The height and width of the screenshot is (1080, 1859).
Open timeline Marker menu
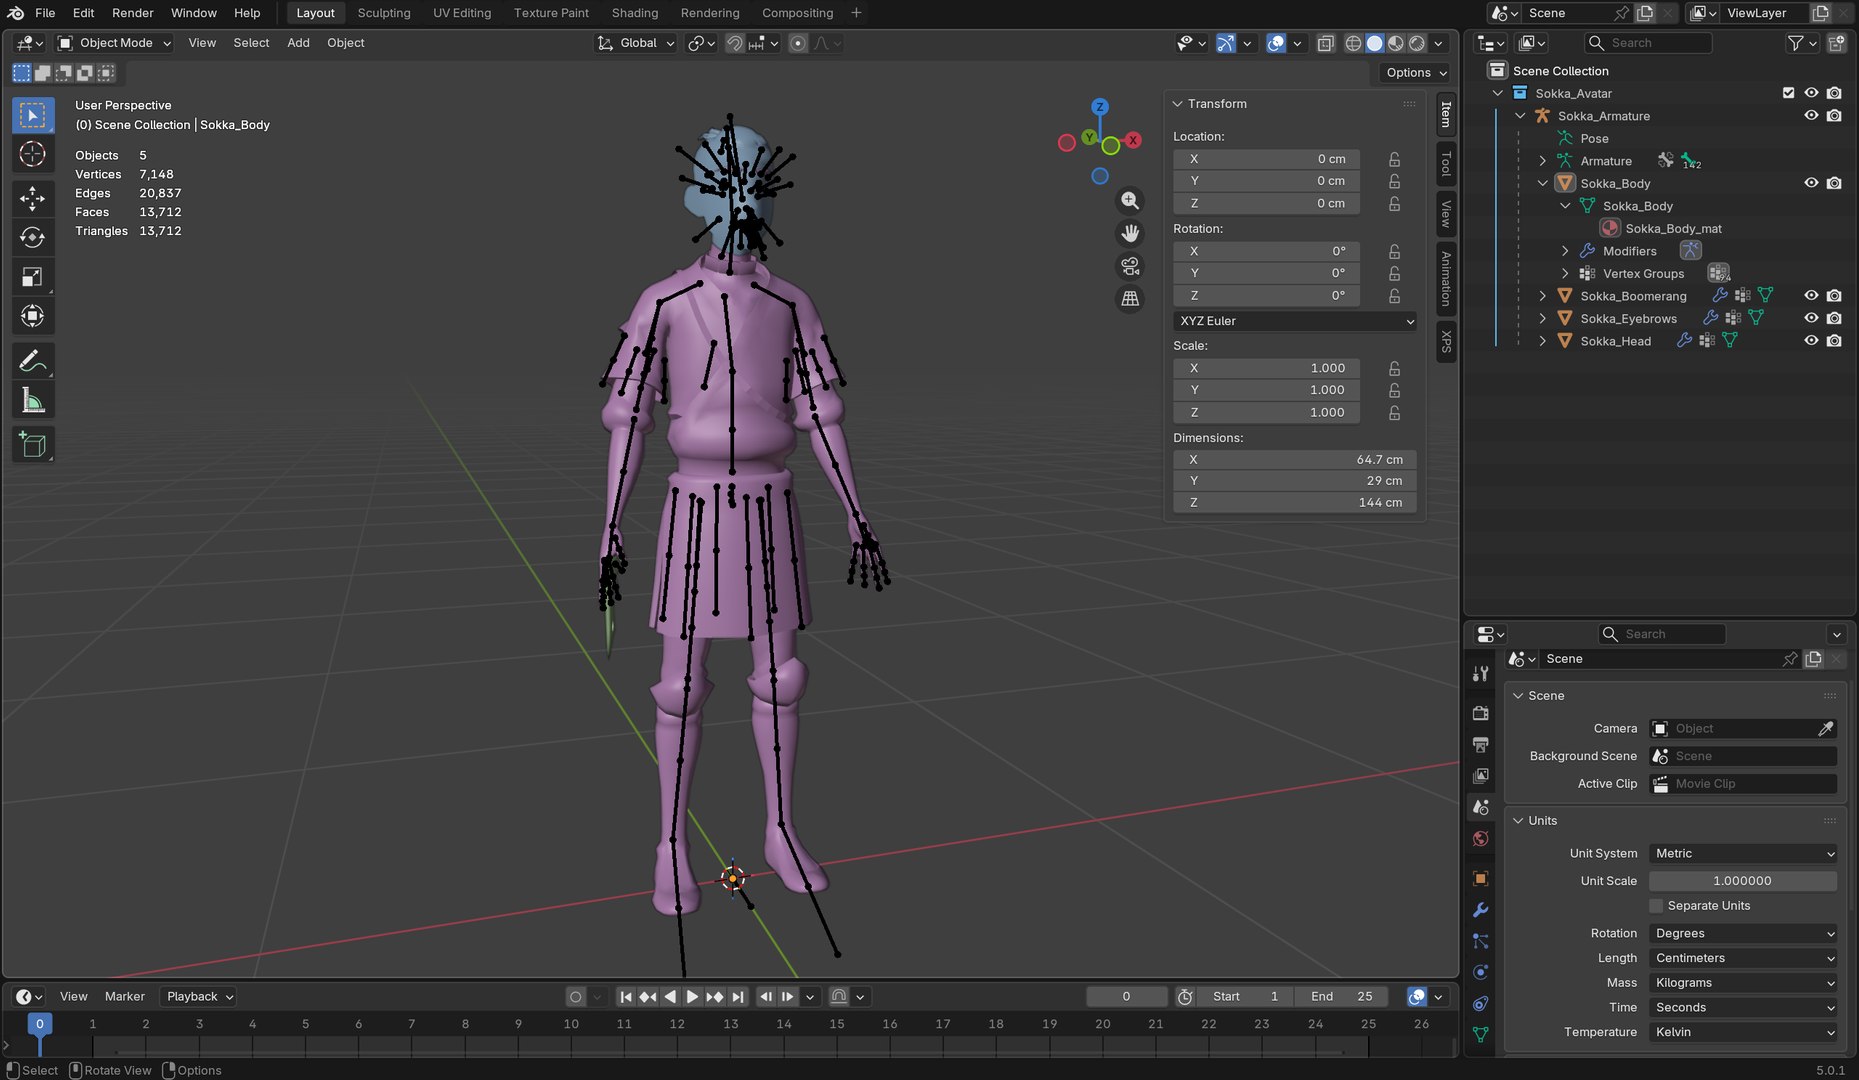(x=125, y=996)
